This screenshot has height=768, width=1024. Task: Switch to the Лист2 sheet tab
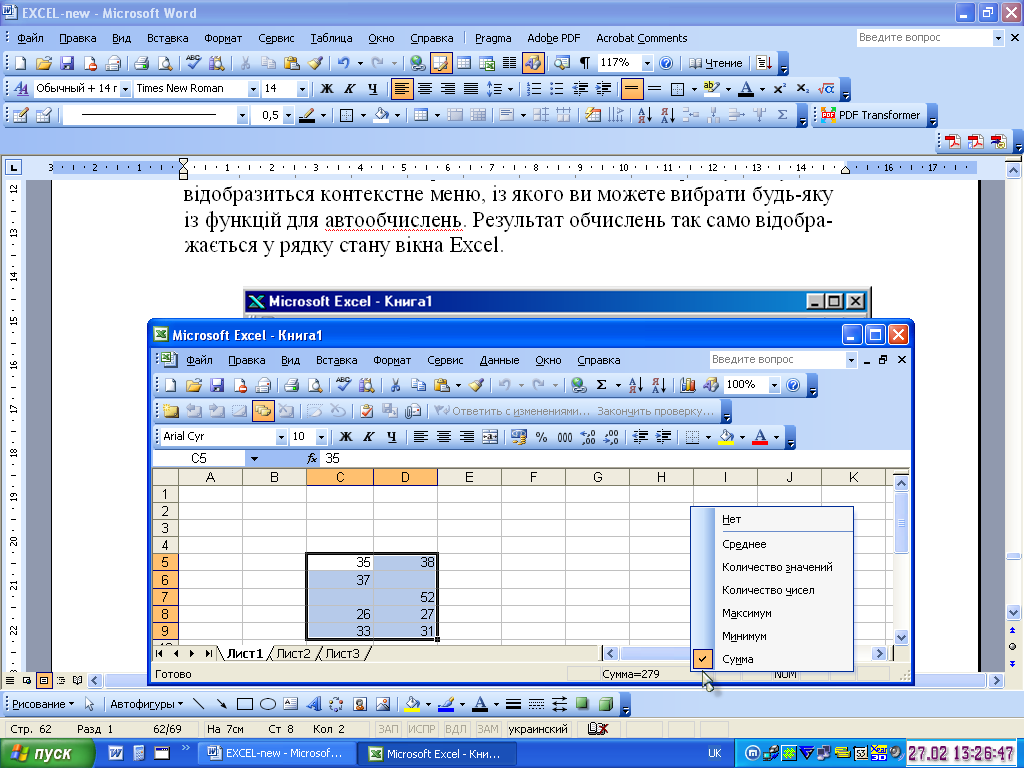(x=293, y=654)
